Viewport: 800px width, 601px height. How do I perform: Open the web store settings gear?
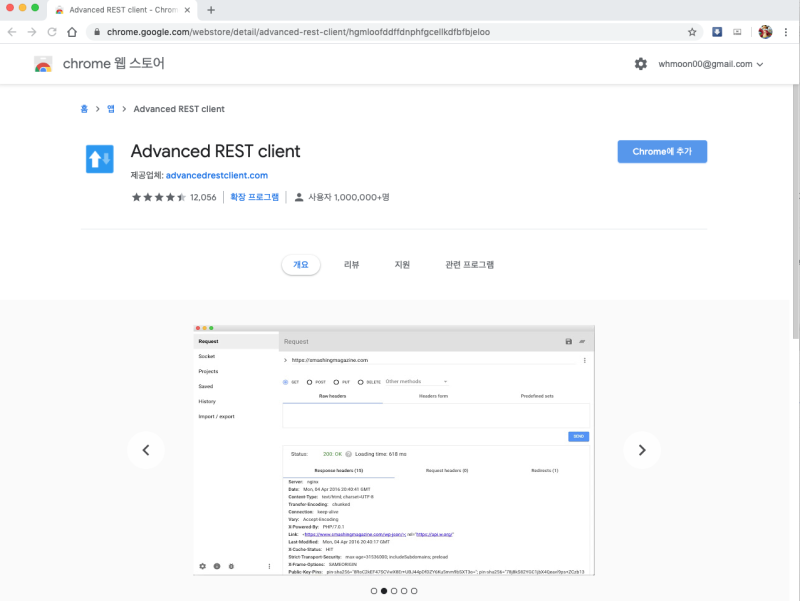641,63
